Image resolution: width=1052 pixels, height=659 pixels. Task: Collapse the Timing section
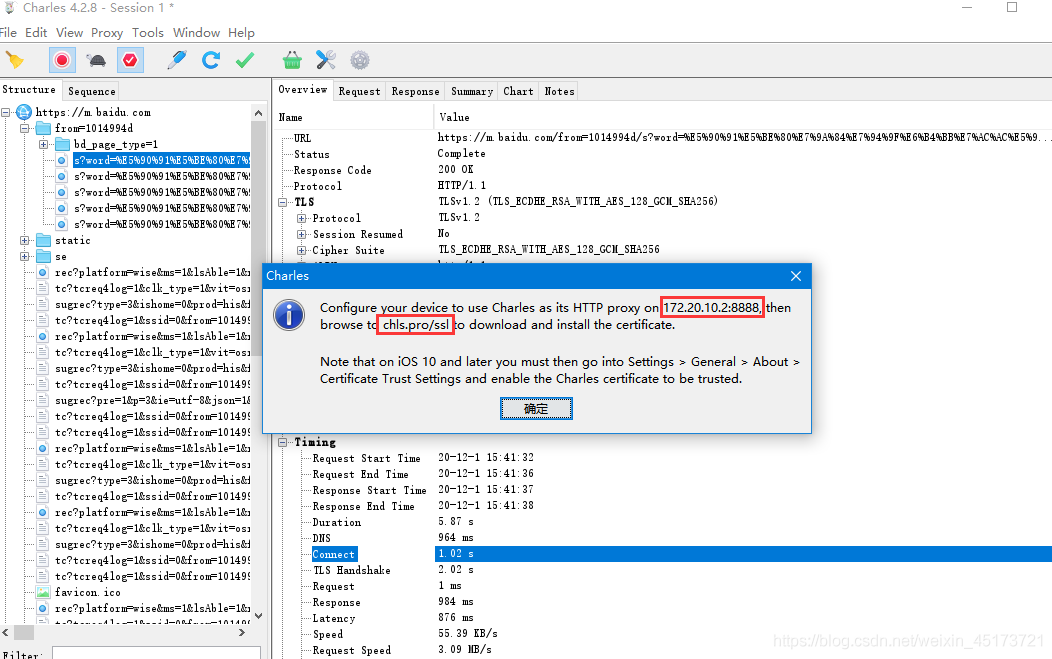[282, 442]
